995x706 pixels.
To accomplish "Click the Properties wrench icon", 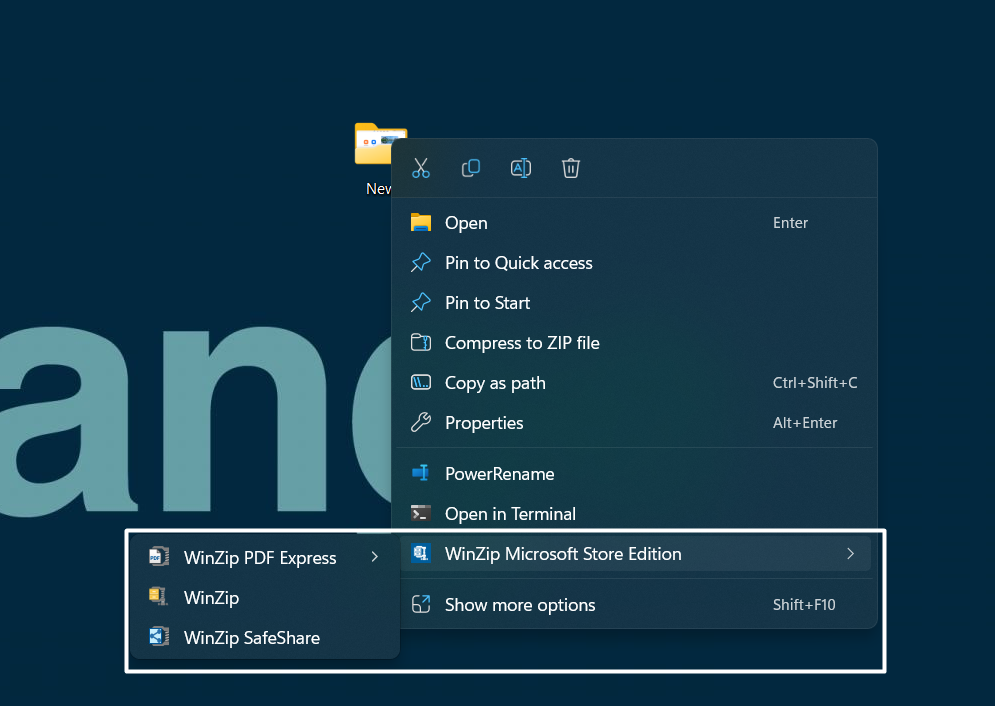I will tap(421, 423).
